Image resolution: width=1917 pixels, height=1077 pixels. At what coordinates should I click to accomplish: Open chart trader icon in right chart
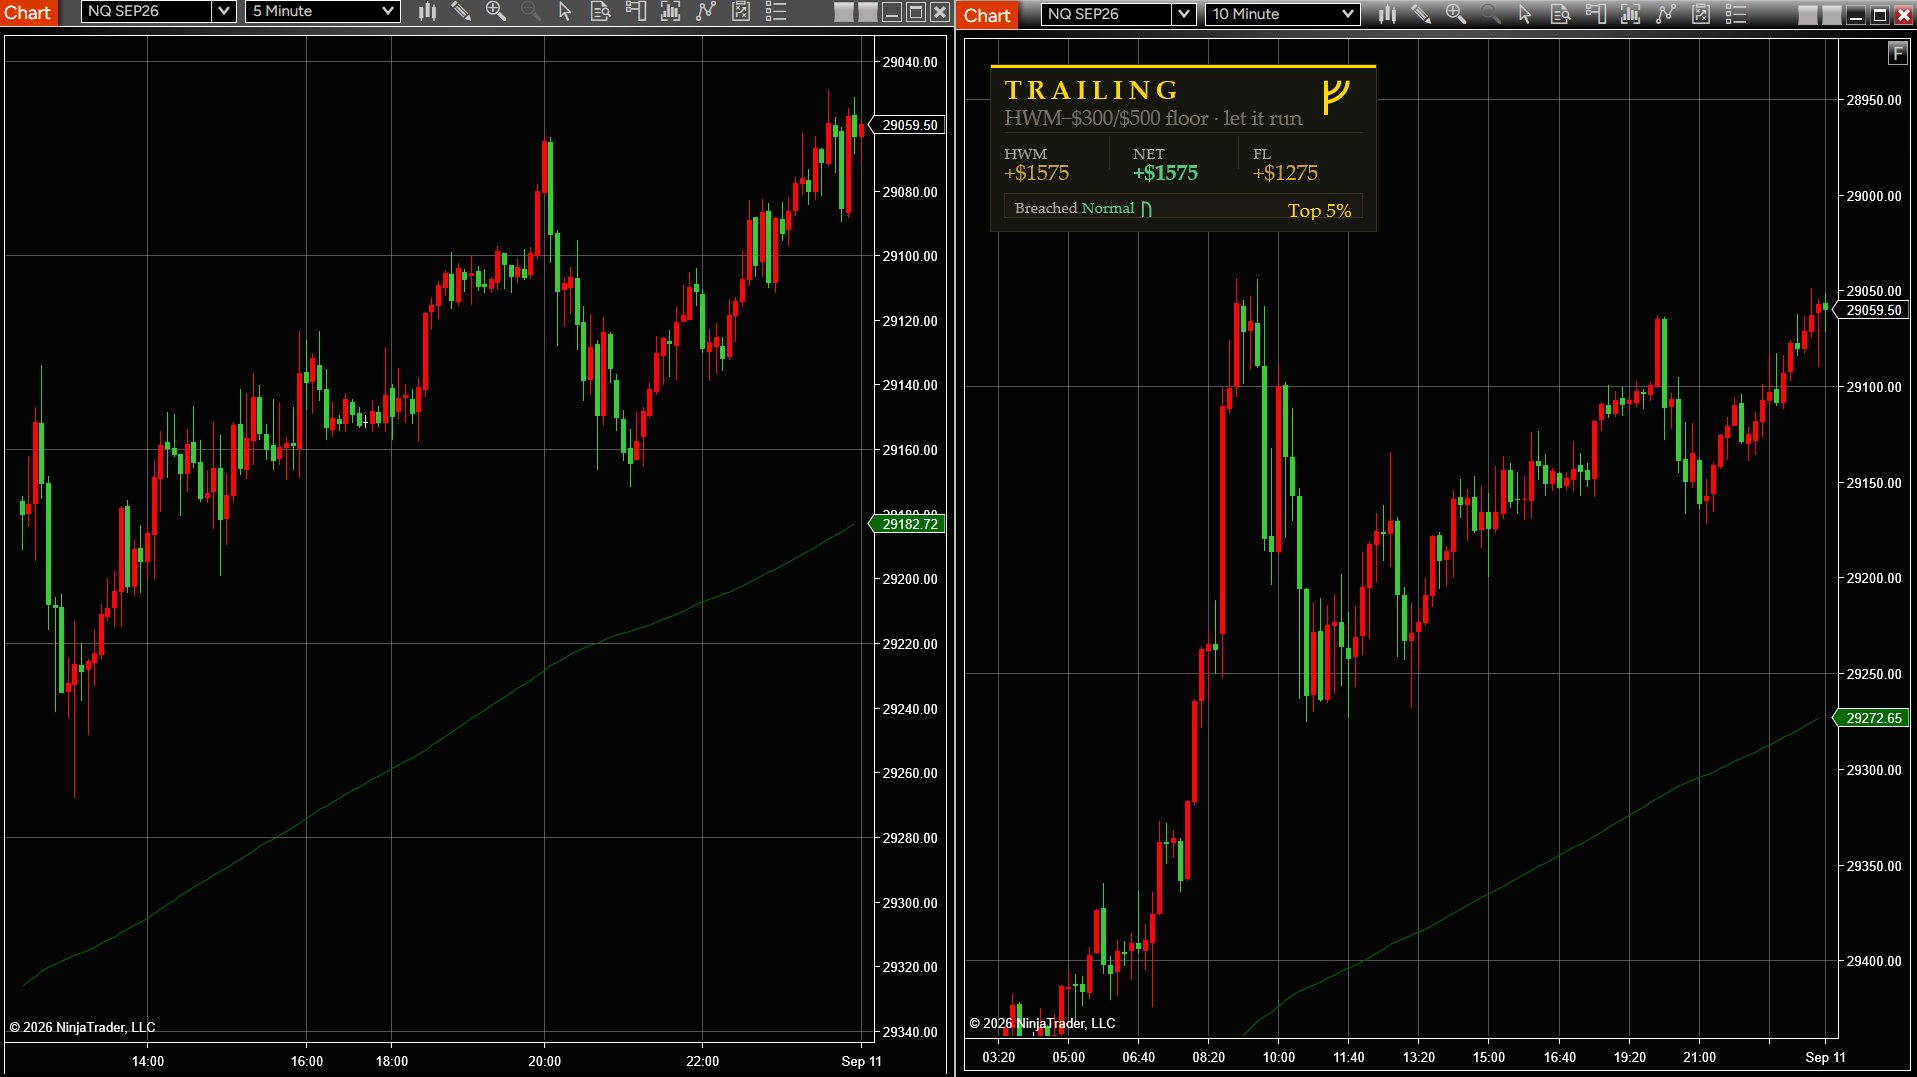(x=1595, y=14)
